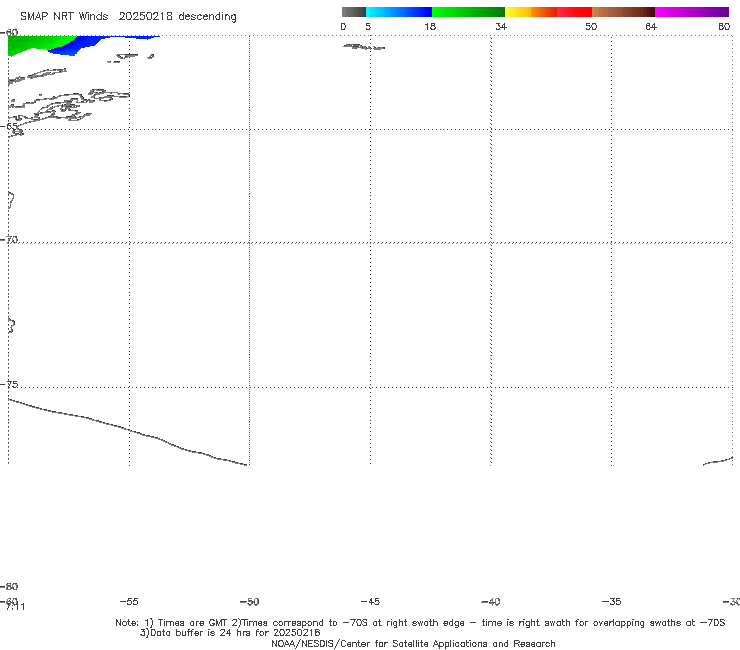Select the brown segment of the color bar
Screen dimensions: 740x650
(623, 12)
